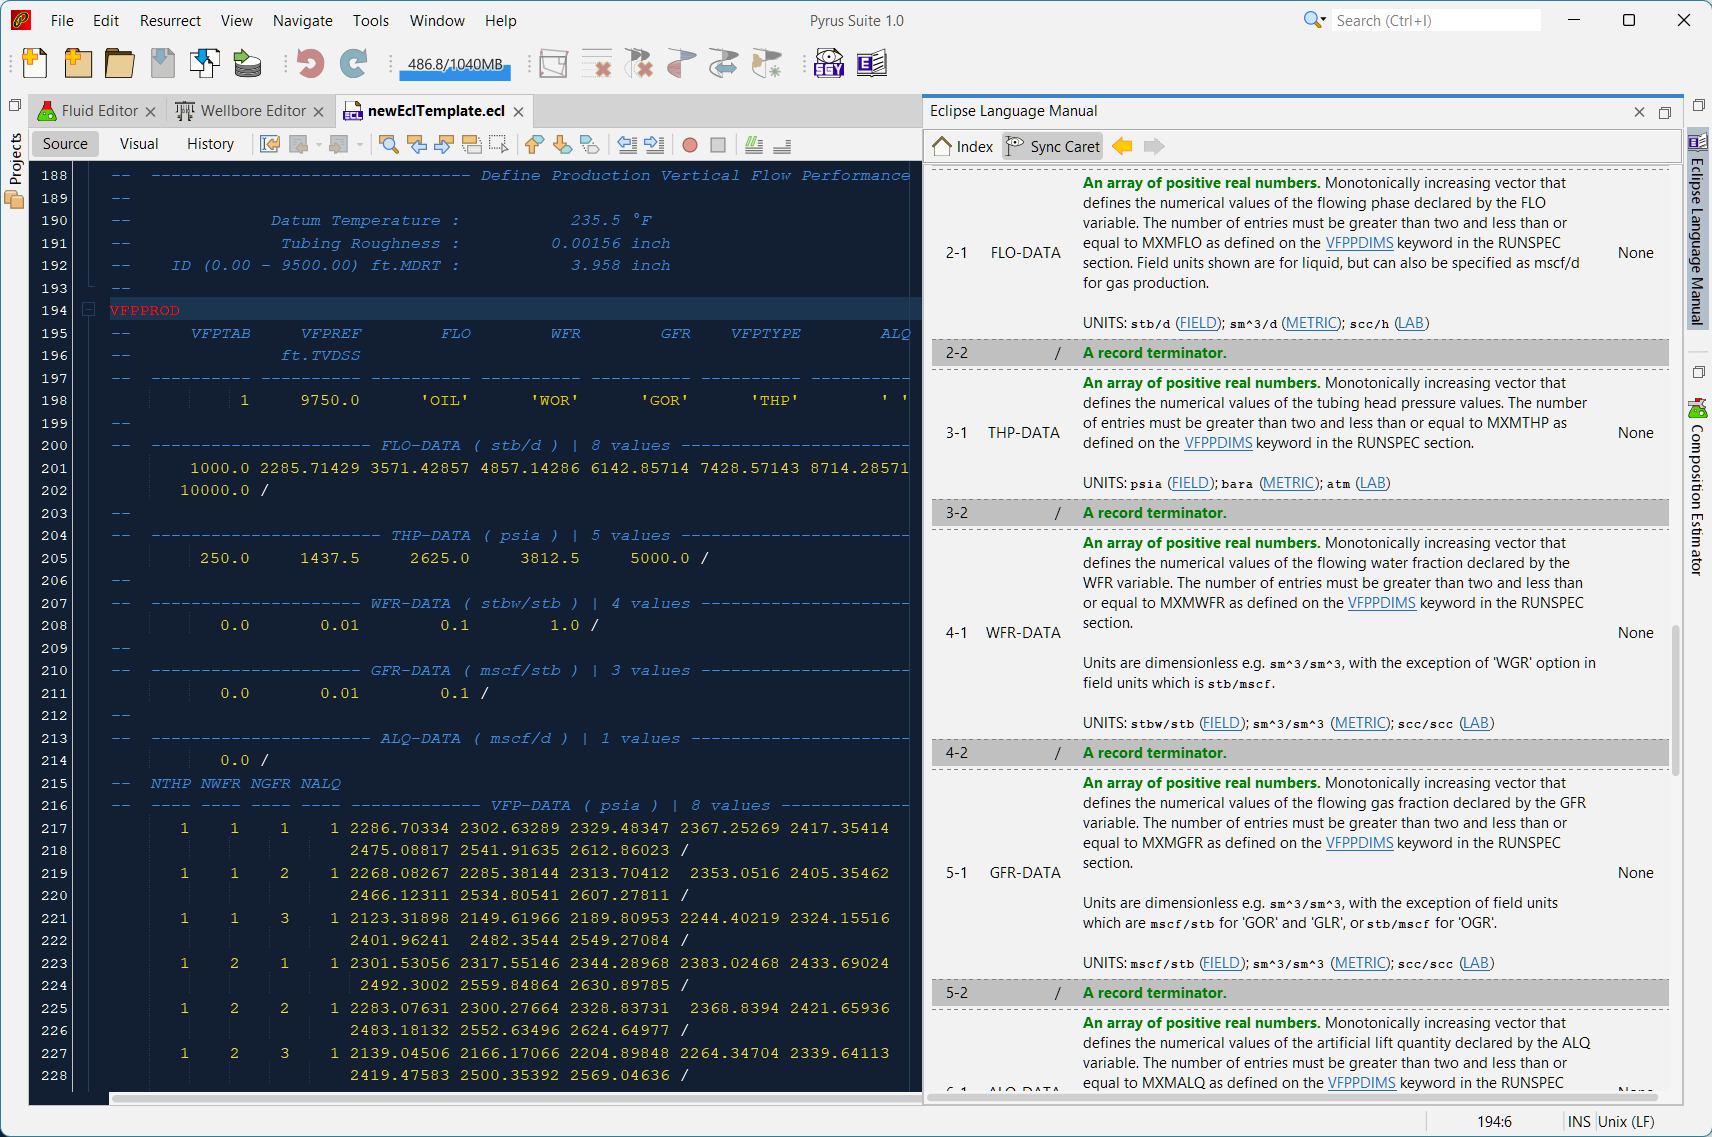
Task: Select the History view tab
Action: point(210,144)
